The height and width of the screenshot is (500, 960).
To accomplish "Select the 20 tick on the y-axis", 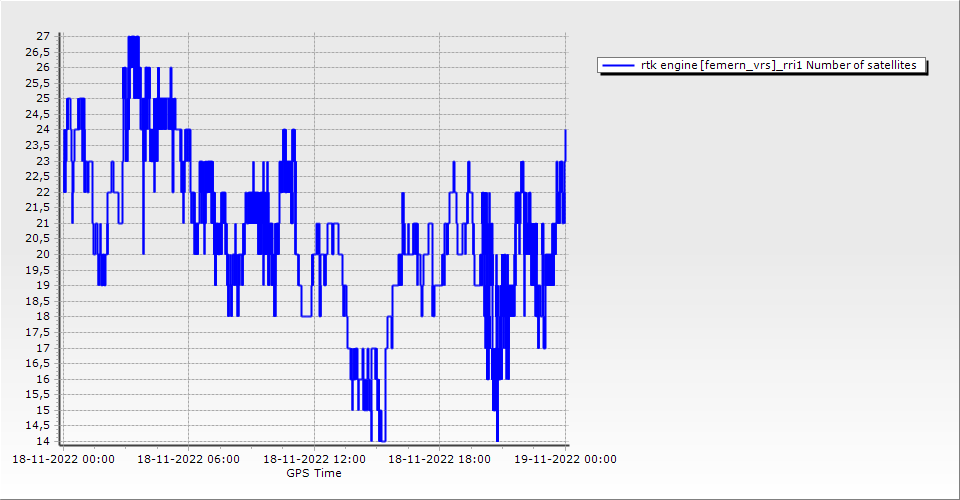I will tap(43, 254).
